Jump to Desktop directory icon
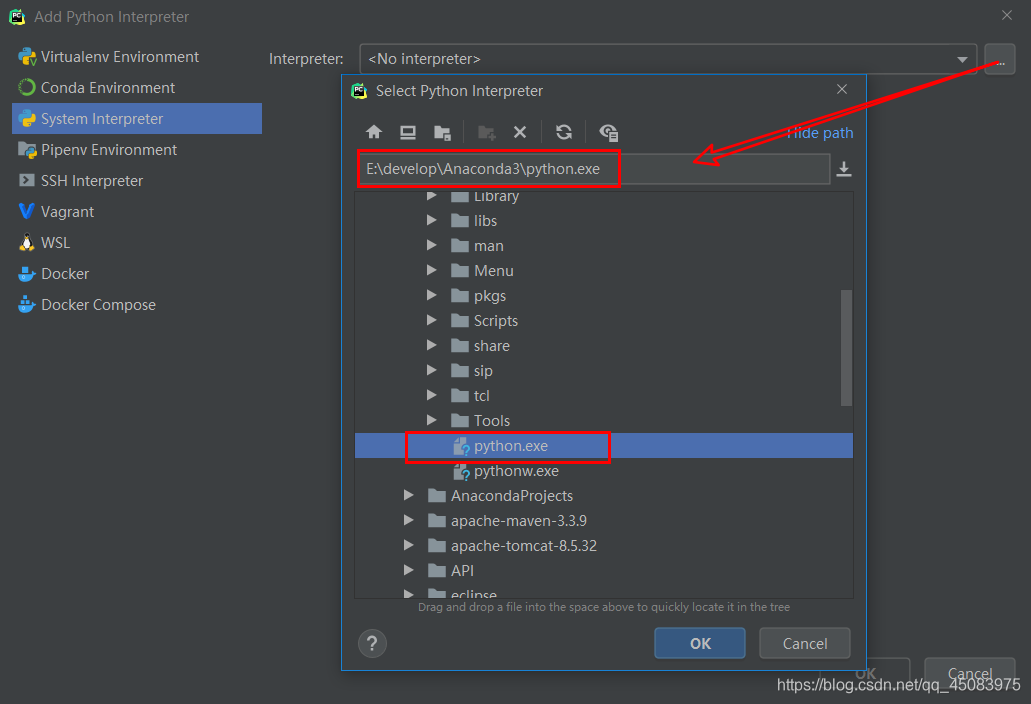Screen dimensions: 1031x704 tap(408, 132)
